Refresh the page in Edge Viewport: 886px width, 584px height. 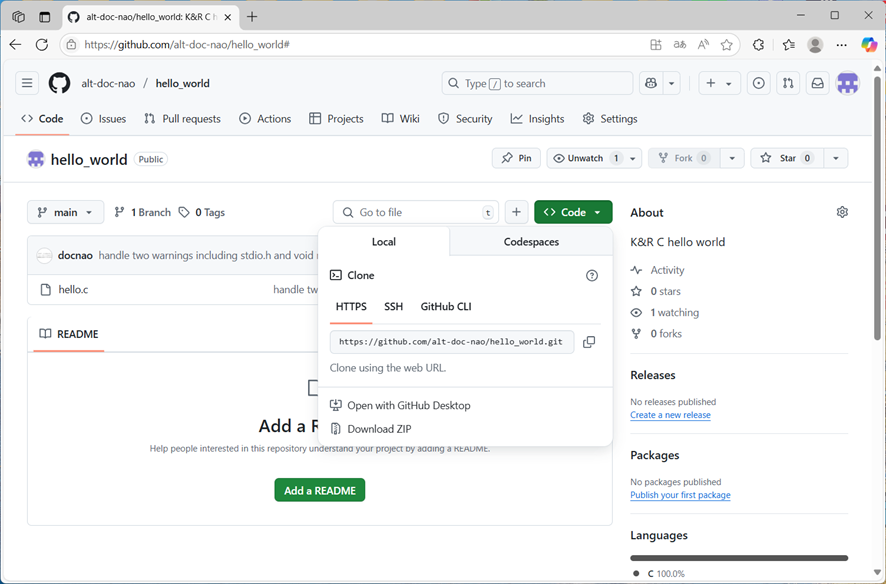[x=42, y=45]
